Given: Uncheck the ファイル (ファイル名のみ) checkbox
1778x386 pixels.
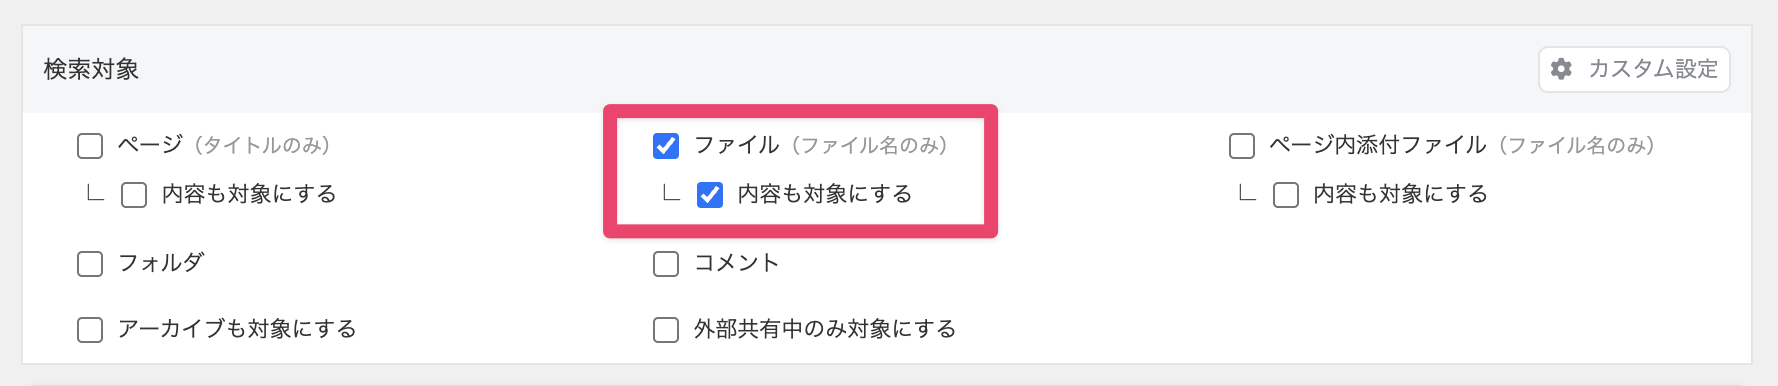Looking at the screenshot, I should tap(666, 146).
